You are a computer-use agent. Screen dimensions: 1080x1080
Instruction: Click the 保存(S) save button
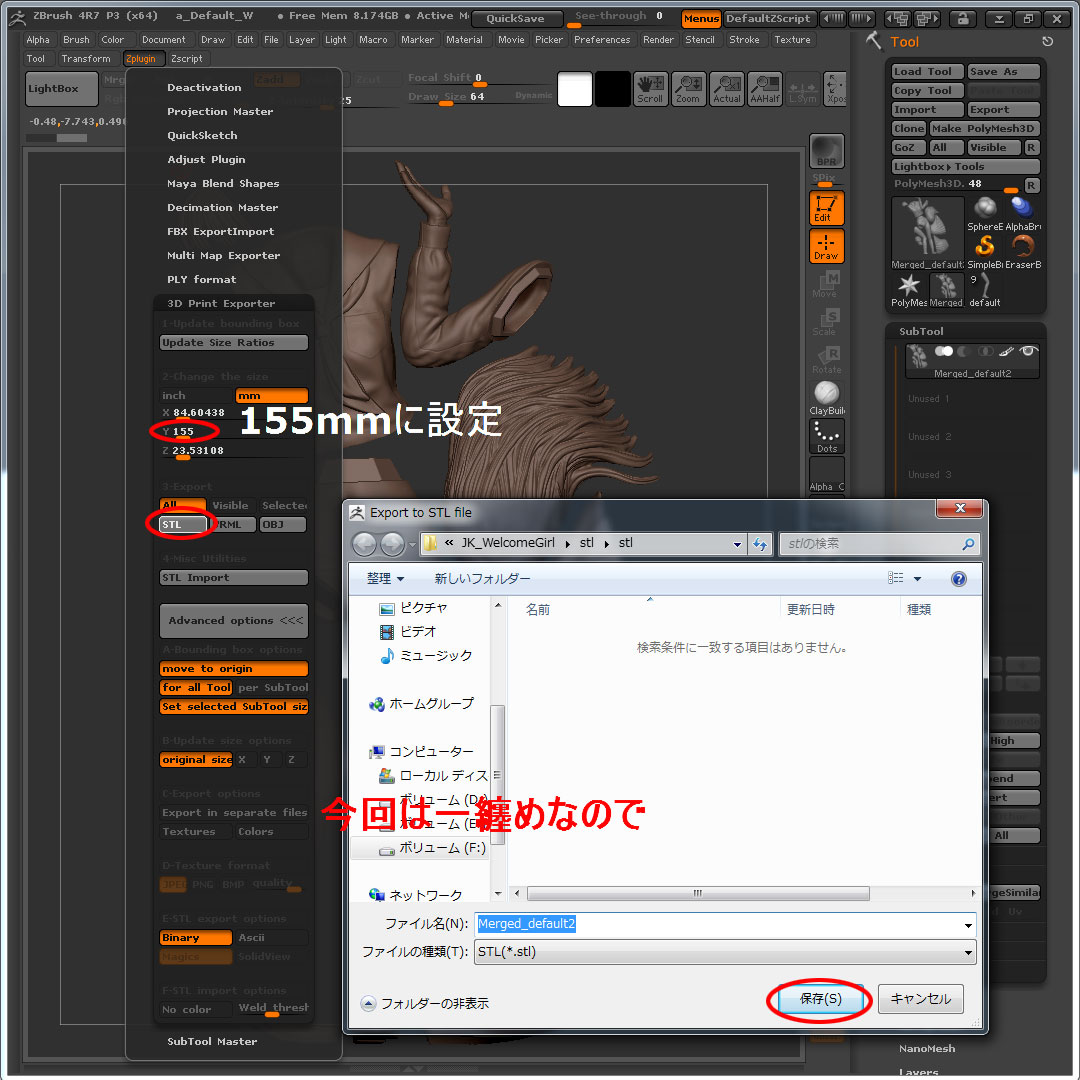click(820, 999)
